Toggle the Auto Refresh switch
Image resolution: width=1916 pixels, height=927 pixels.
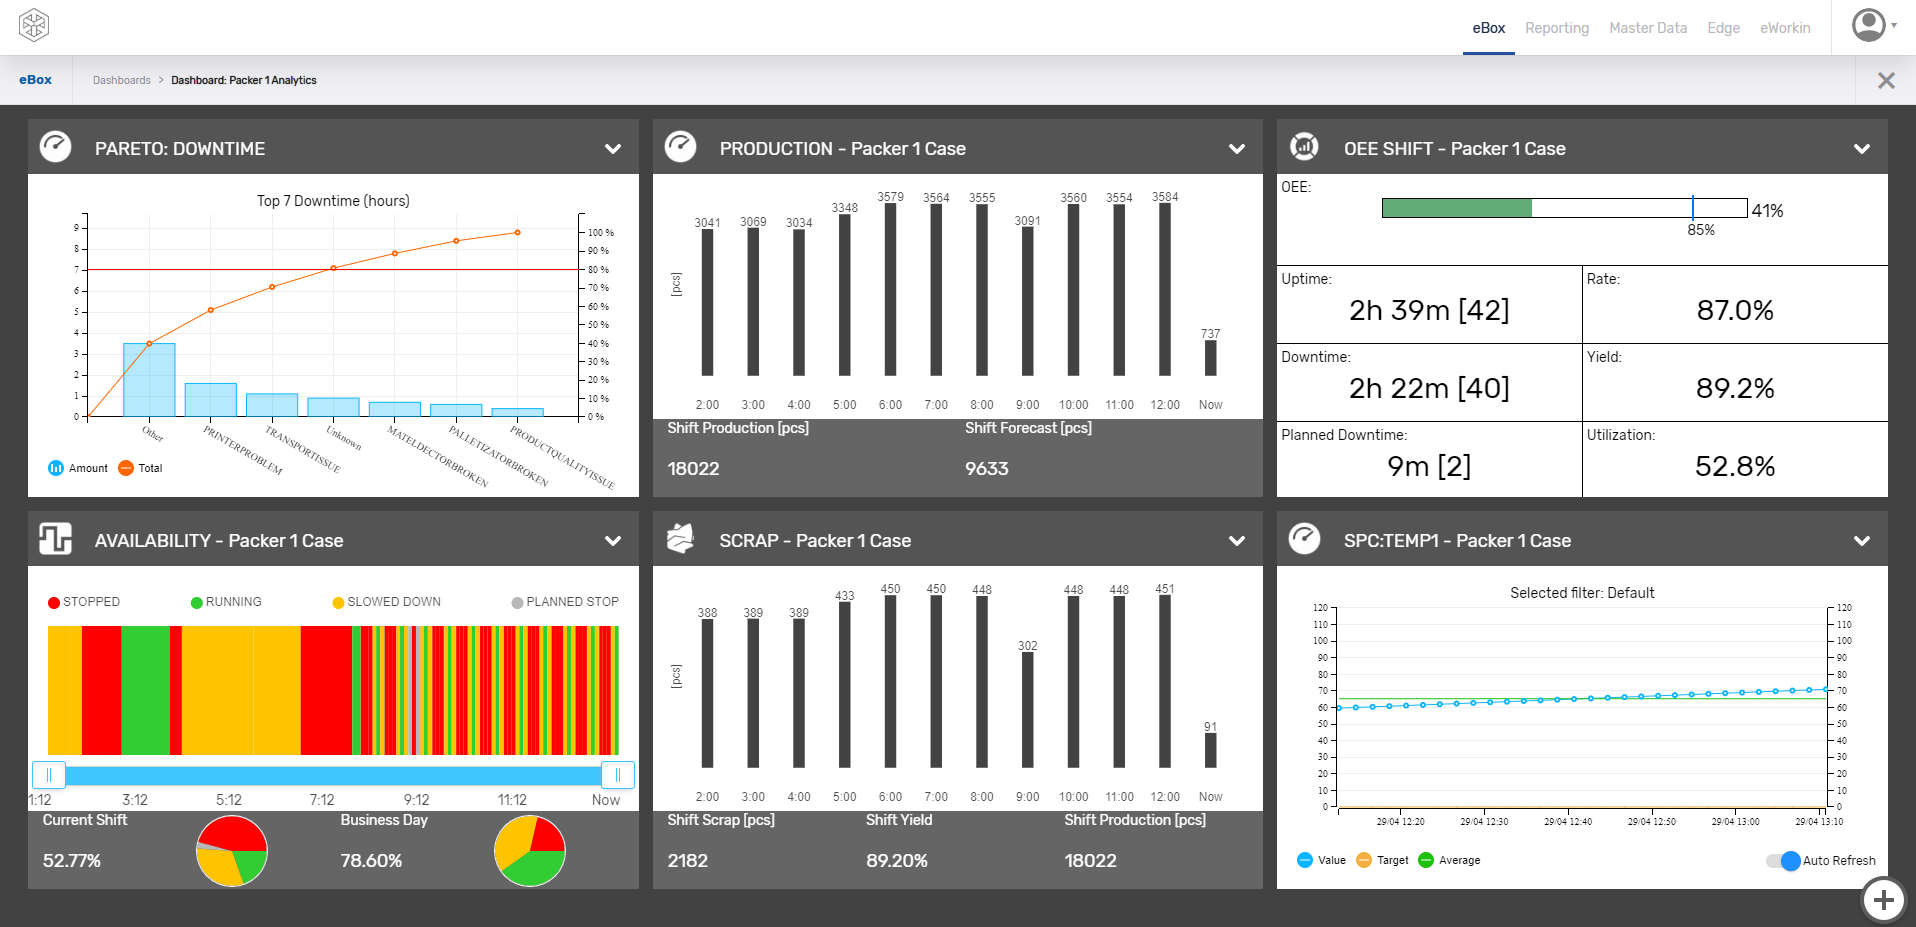(1783, 861)
